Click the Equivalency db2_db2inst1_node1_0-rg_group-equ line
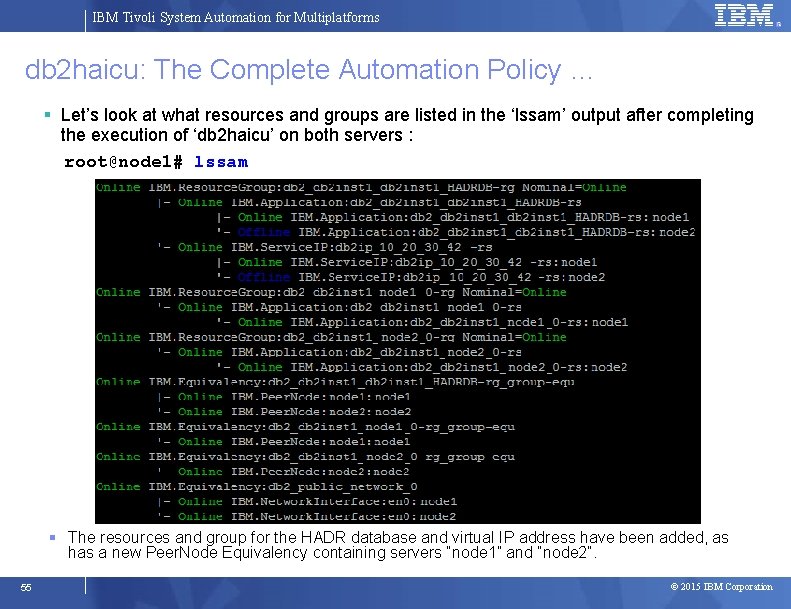The image size is (791, 609). click(x=305, y=427)
